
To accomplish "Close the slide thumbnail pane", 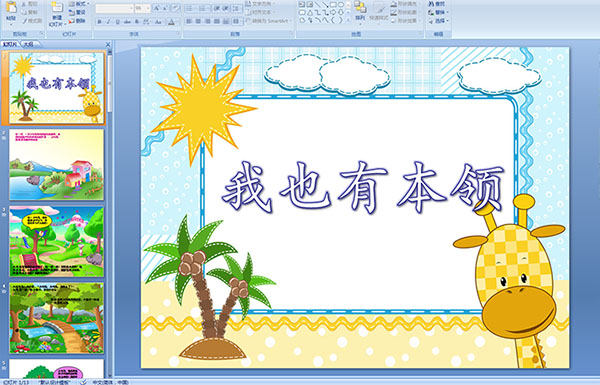I will [x=108, y=44].
